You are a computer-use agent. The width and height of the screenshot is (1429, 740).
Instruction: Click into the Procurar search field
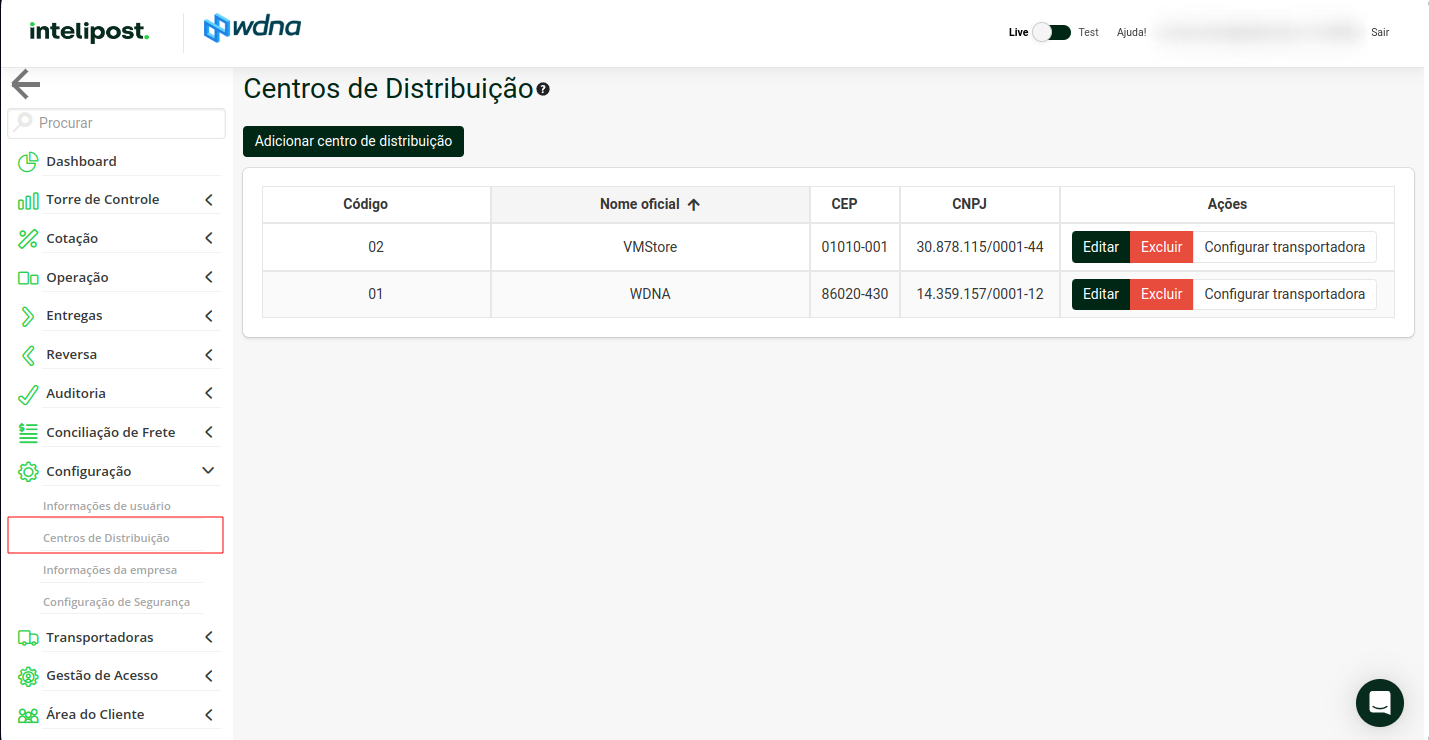pyautogui.click(x=116, y=123)
